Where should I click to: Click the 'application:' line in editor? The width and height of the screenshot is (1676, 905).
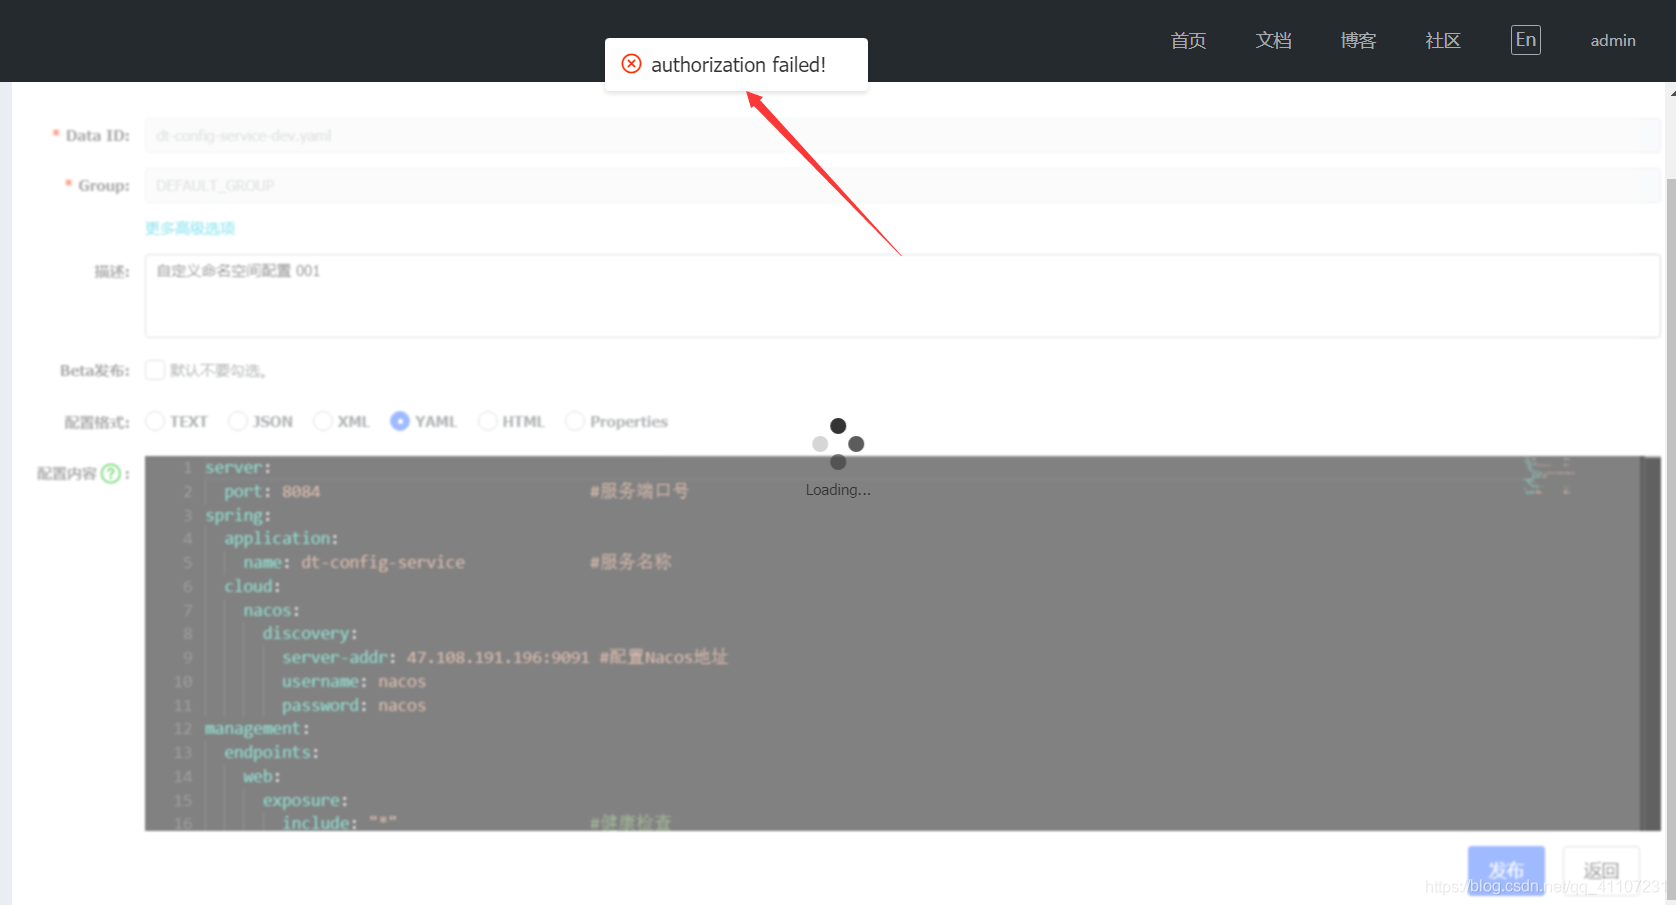click(x=281, y=538)
